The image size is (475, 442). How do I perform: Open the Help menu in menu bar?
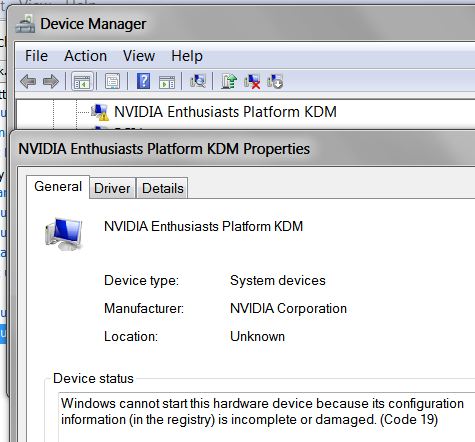187,56
